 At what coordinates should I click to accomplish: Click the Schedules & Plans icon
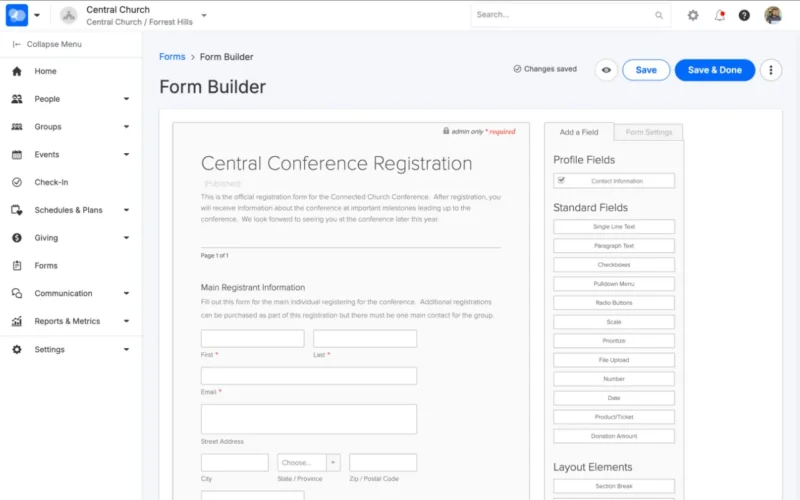click(17, 210)
